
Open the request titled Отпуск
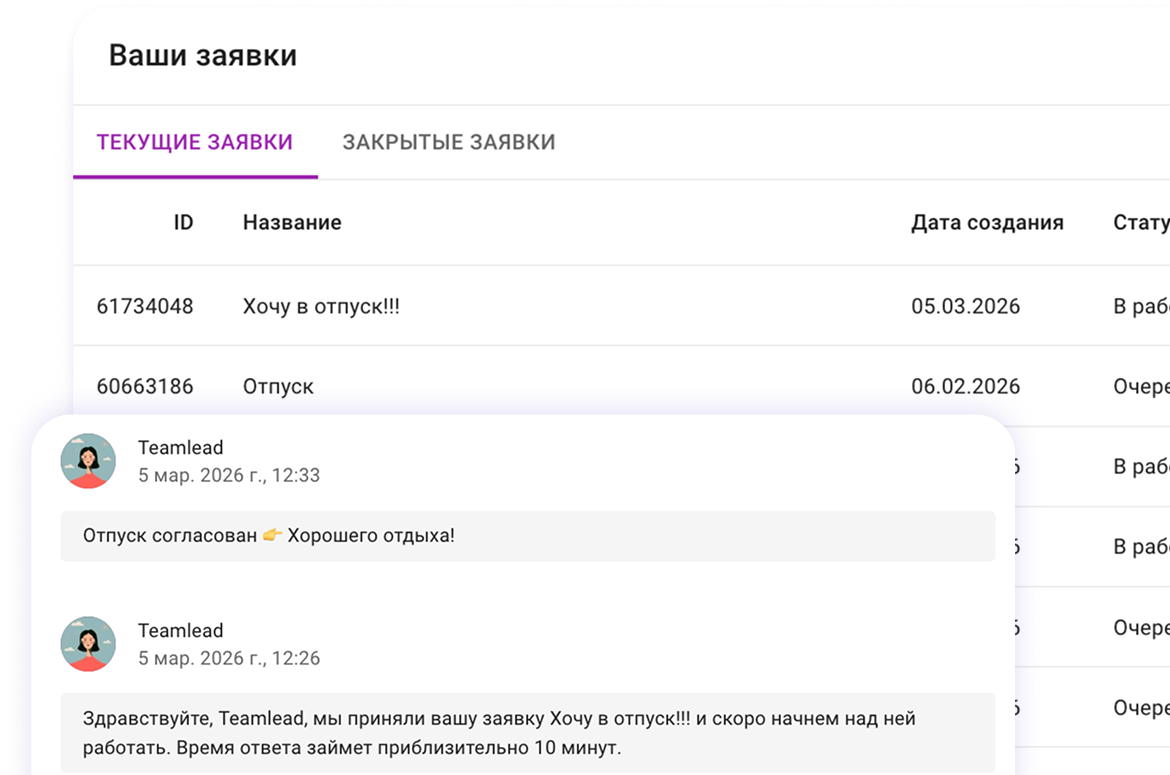[x=278, y=386]
